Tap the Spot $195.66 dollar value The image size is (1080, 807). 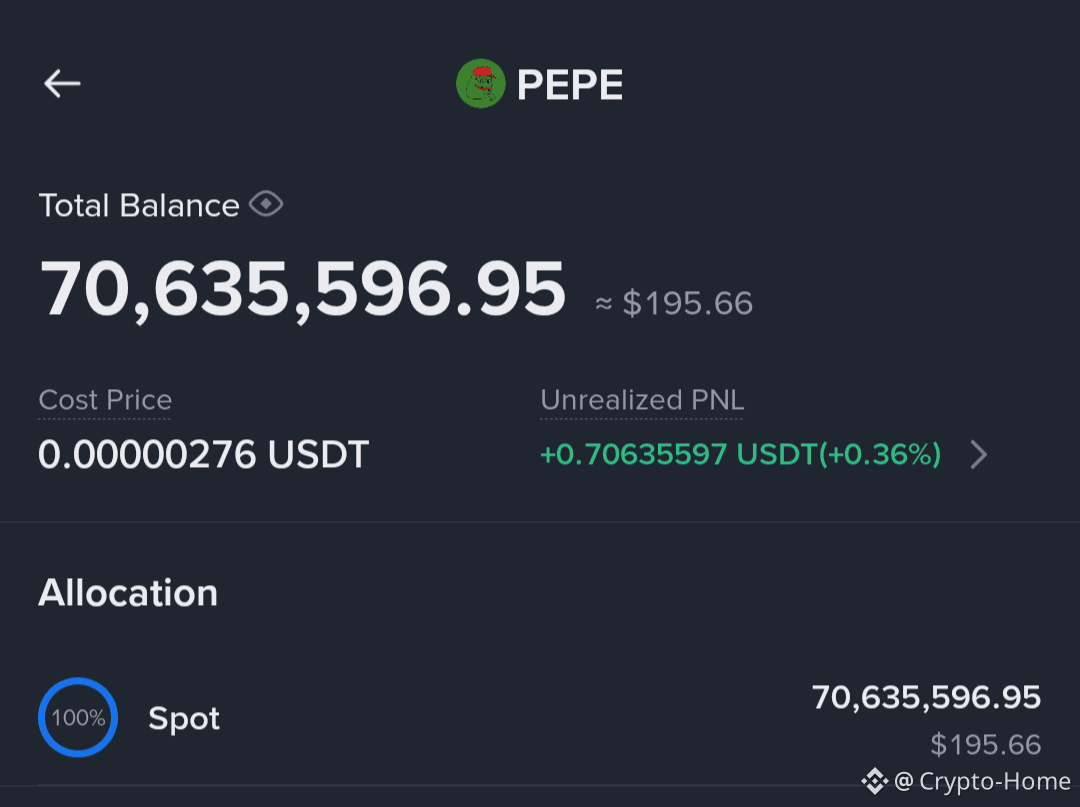[986, 744]
